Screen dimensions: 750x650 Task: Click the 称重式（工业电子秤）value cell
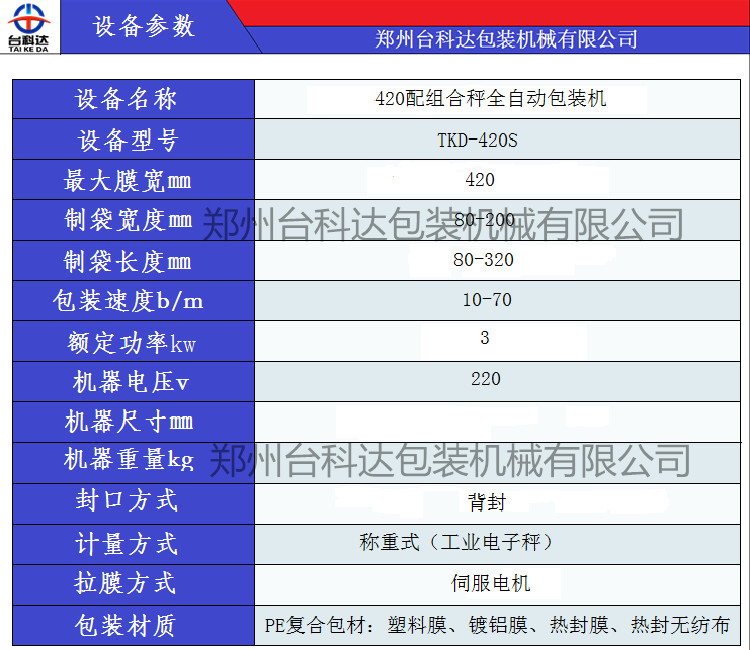[456, 543]
